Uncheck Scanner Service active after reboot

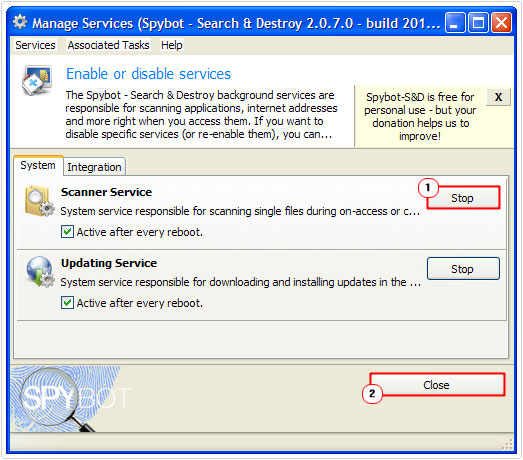pos(67,232)
